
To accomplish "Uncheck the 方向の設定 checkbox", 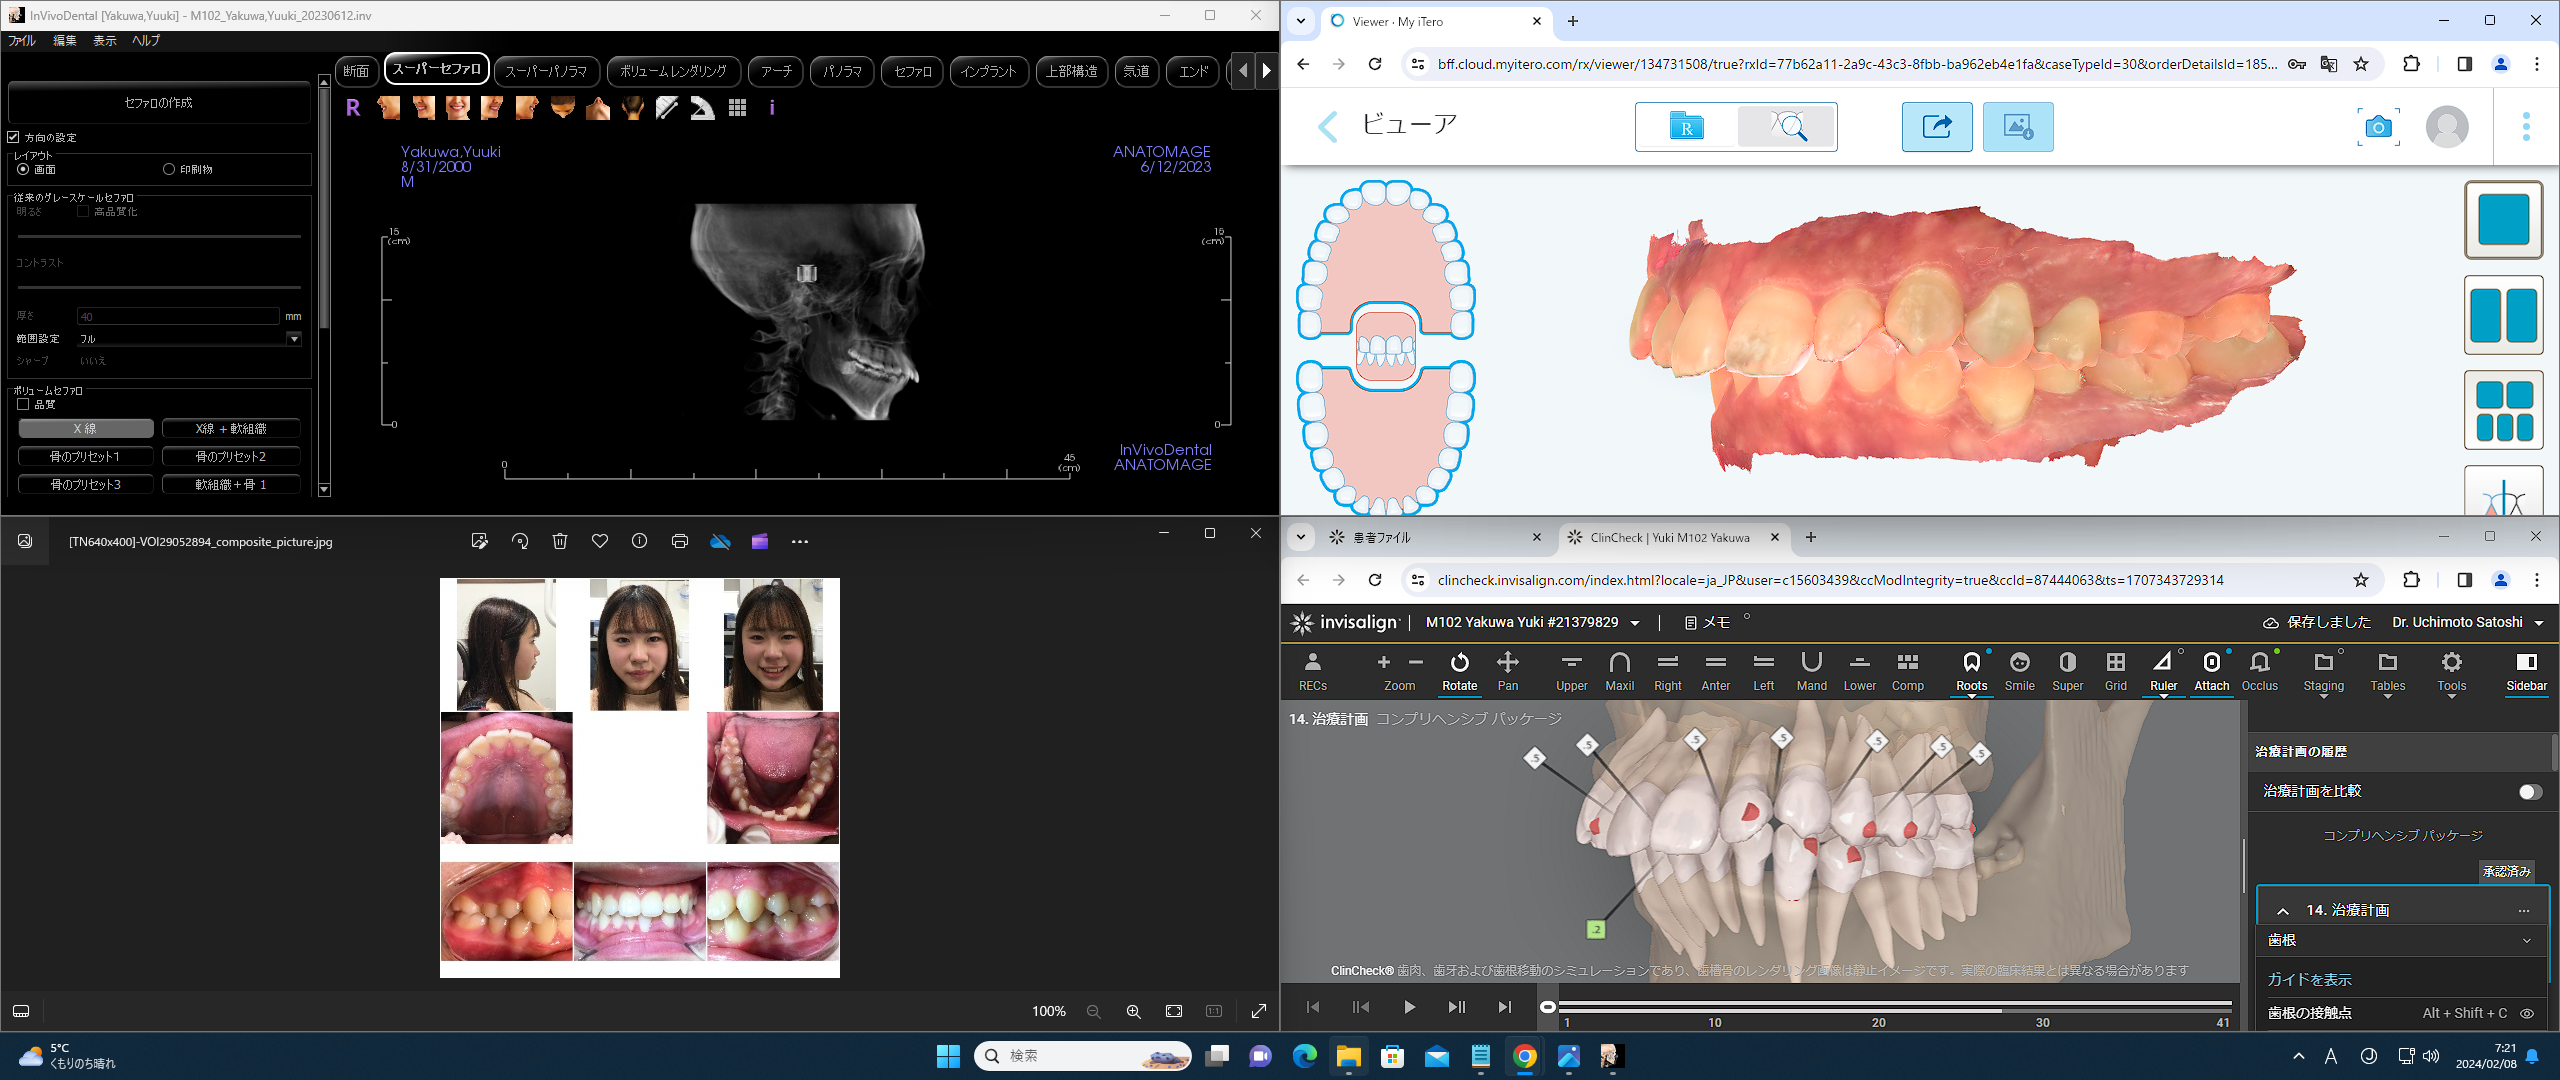I will [x=14, y=137].
